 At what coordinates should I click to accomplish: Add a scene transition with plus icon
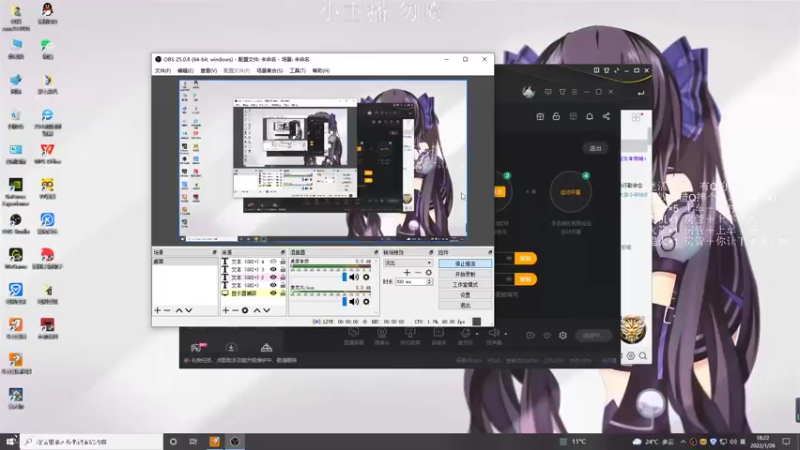(407, 272)
